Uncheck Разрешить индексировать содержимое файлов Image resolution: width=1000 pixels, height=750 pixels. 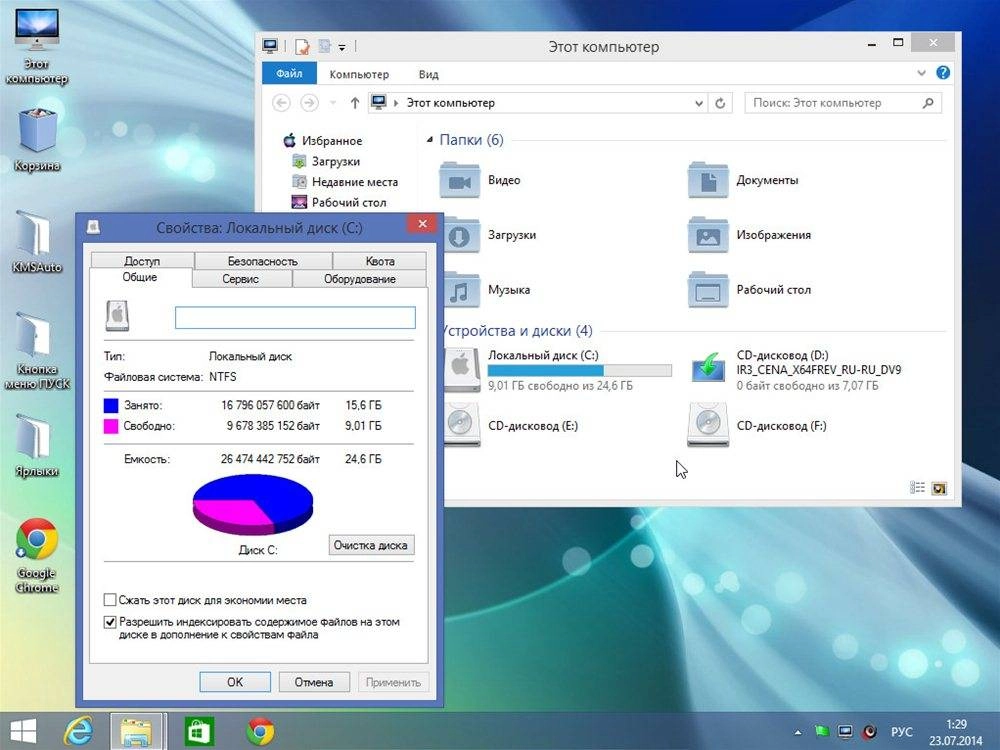110,621
